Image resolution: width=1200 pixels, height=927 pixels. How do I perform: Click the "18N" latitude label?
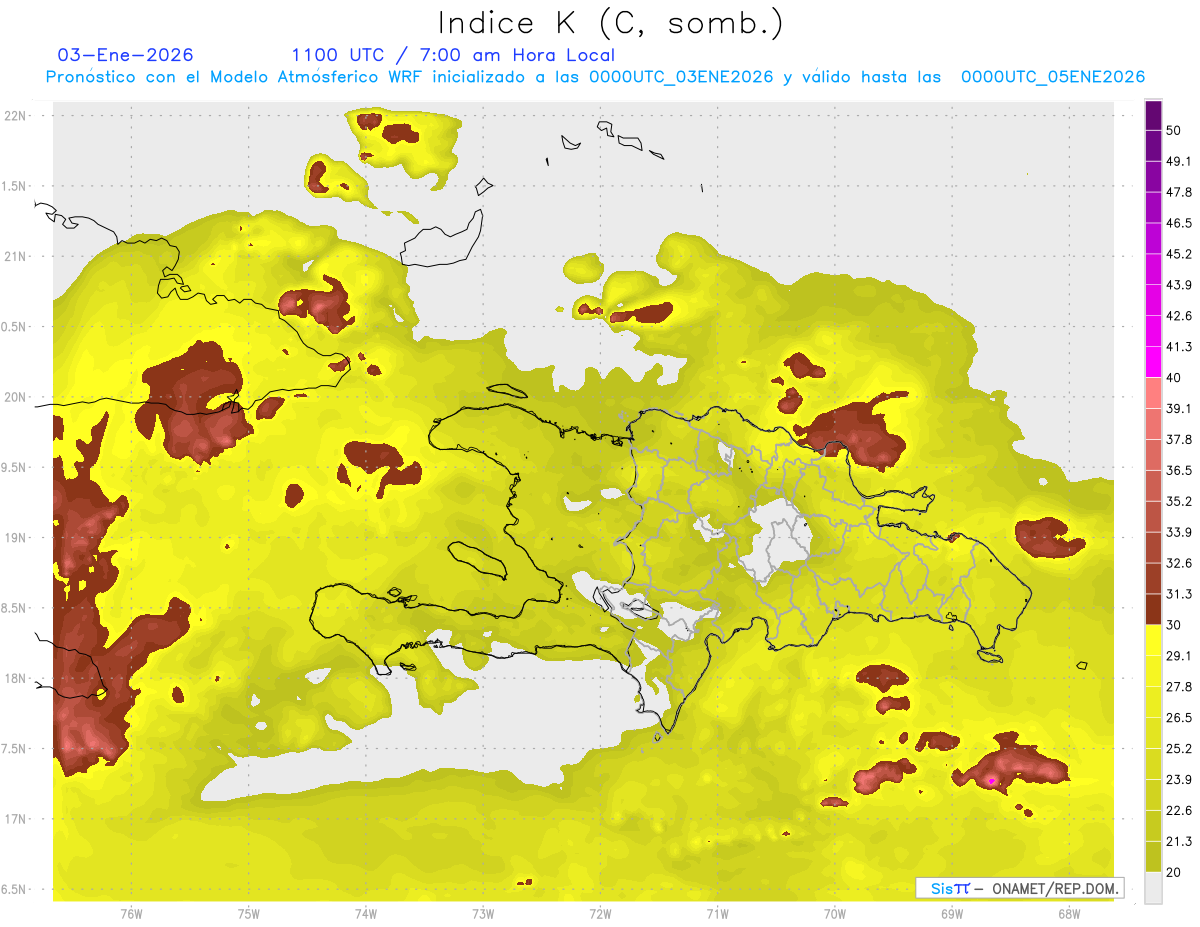tap(17, 678)
